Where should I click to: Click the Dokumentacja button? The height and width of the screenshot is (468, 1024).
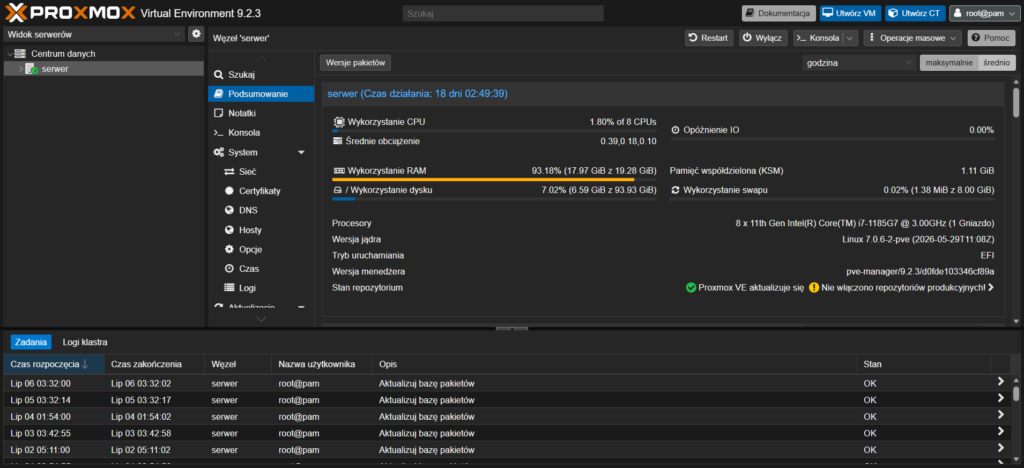coord(778,13)
